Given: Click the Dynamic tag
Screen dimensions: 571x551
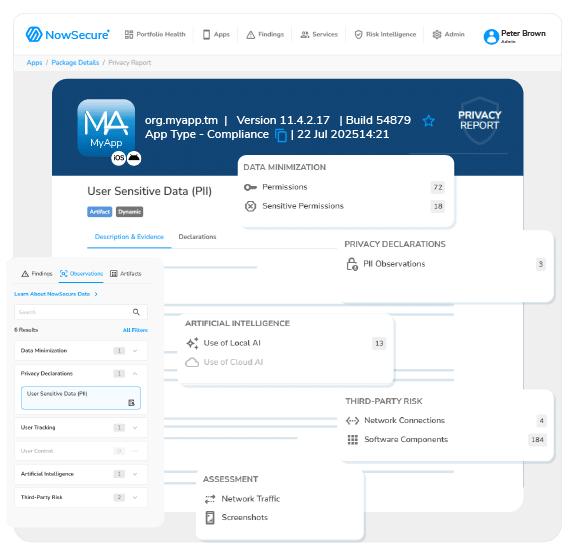Looking at the screenshot, I should pyautogui.click(x=129, y=212).
